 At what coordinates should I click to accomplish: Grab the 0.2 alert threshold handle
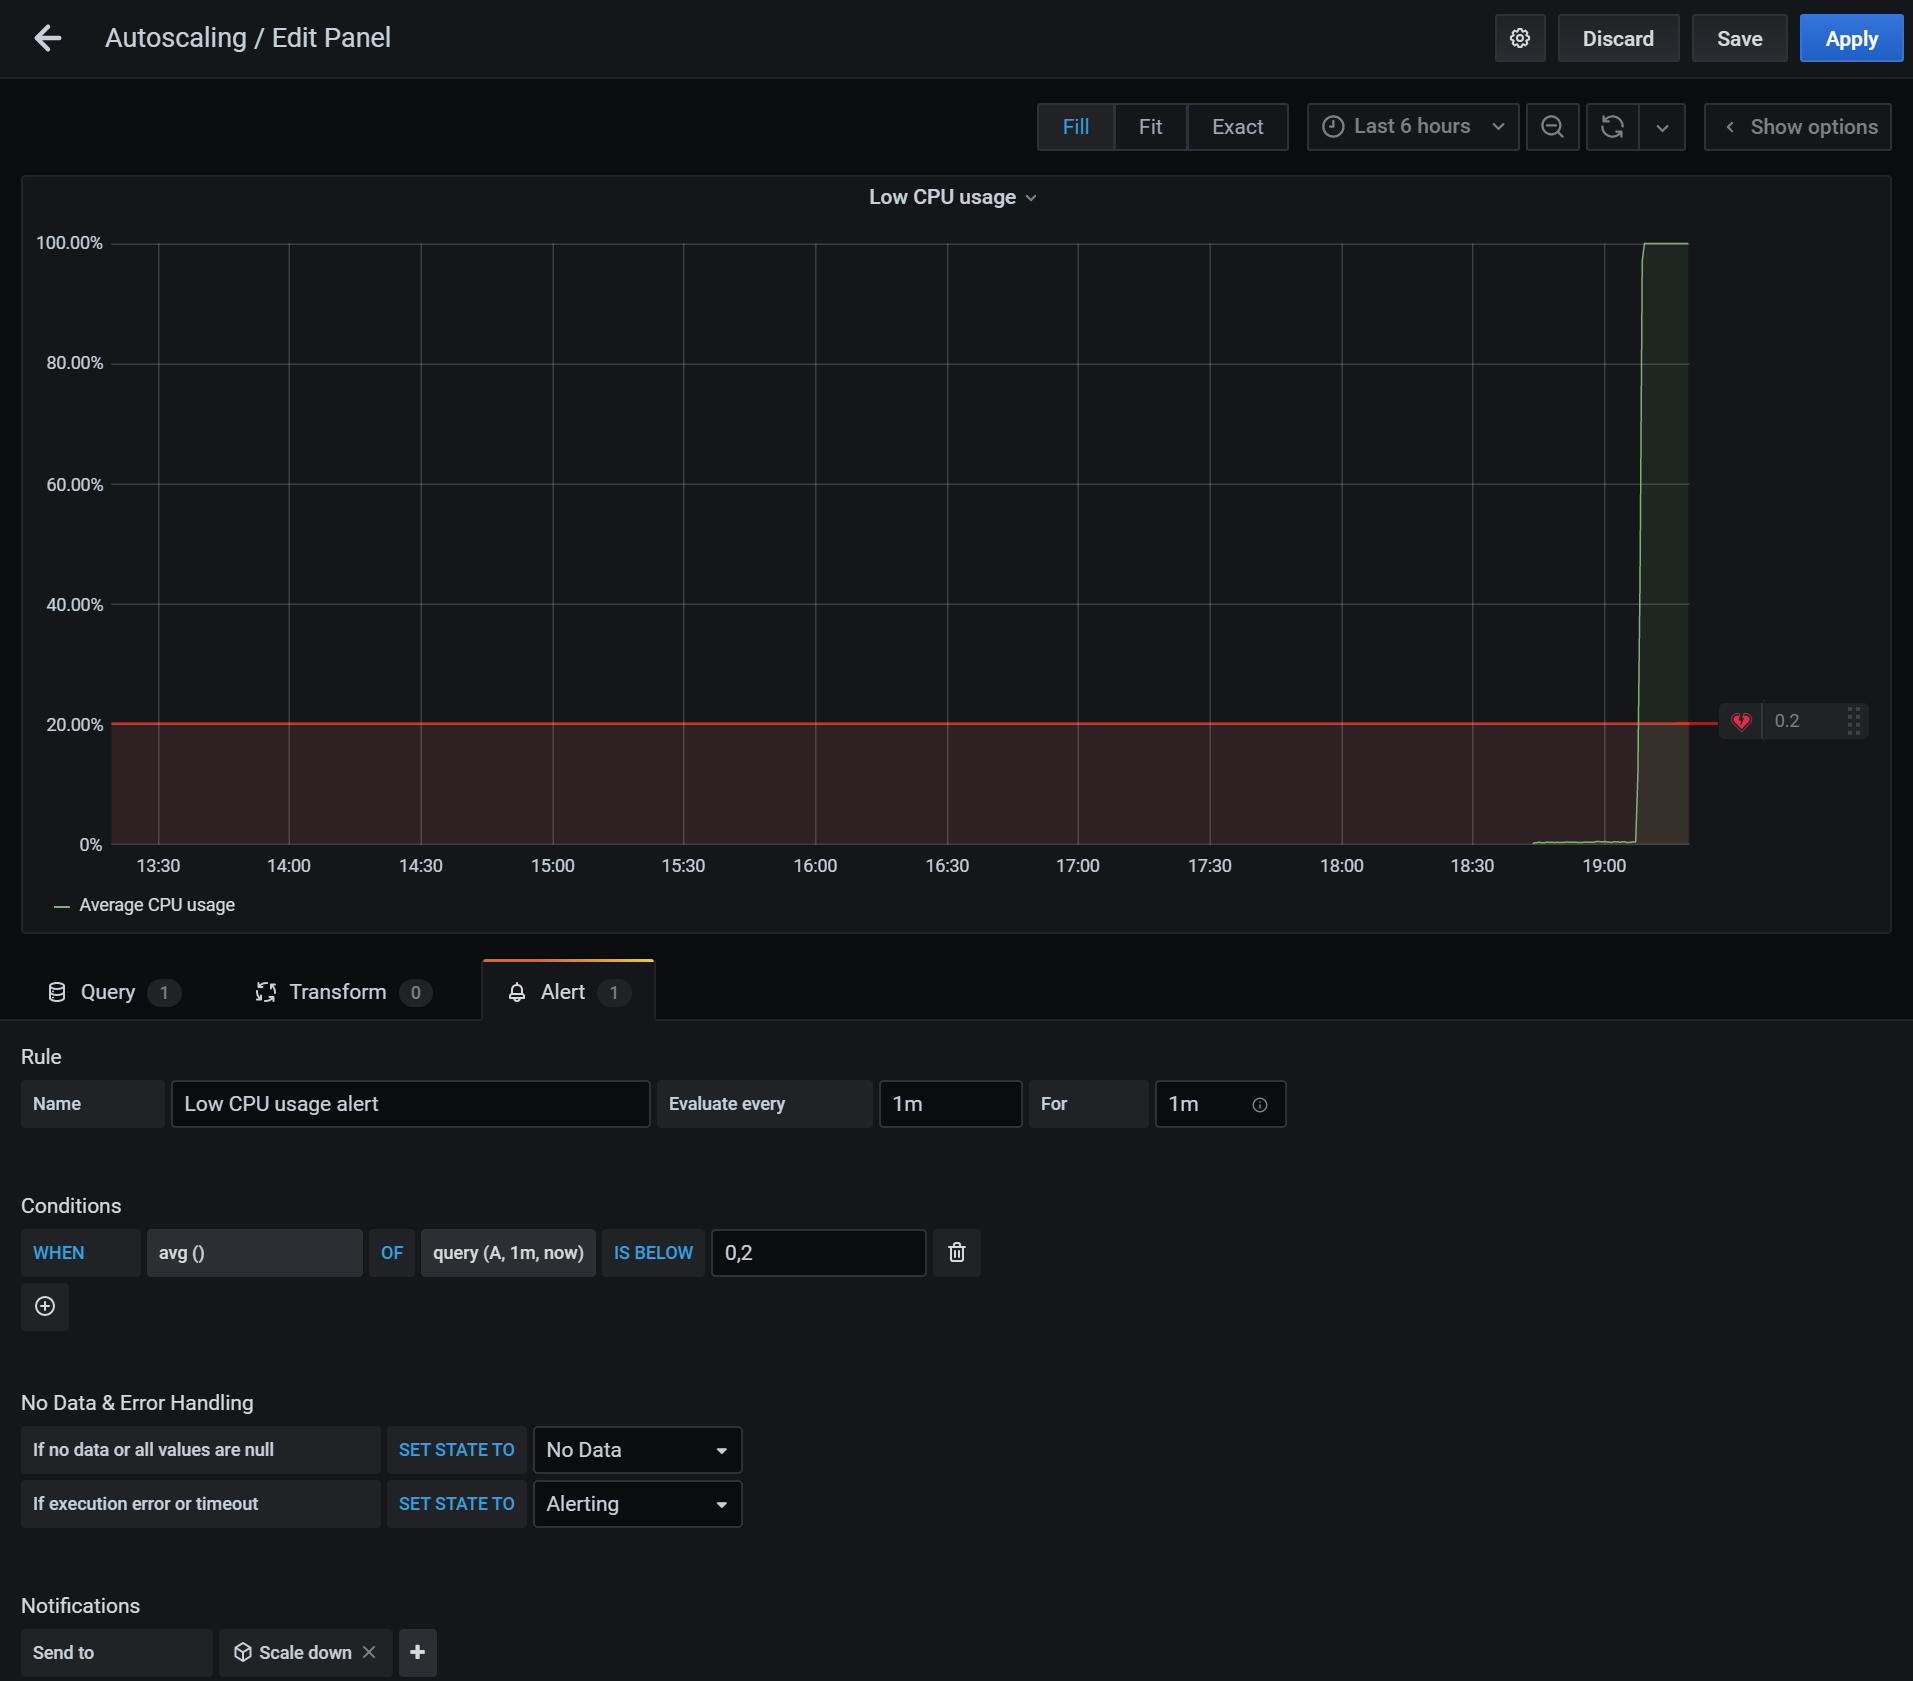[1853, 721]
